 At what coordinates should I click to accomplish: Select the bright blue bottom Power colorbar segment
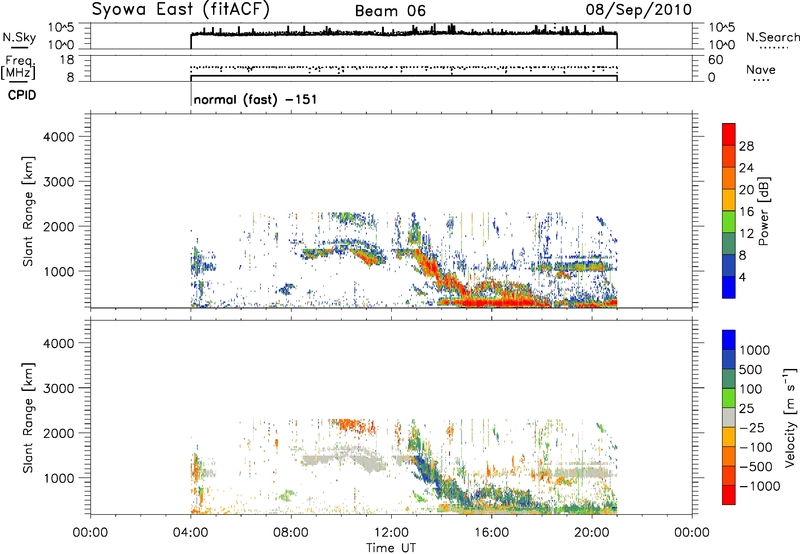(729, 288)
